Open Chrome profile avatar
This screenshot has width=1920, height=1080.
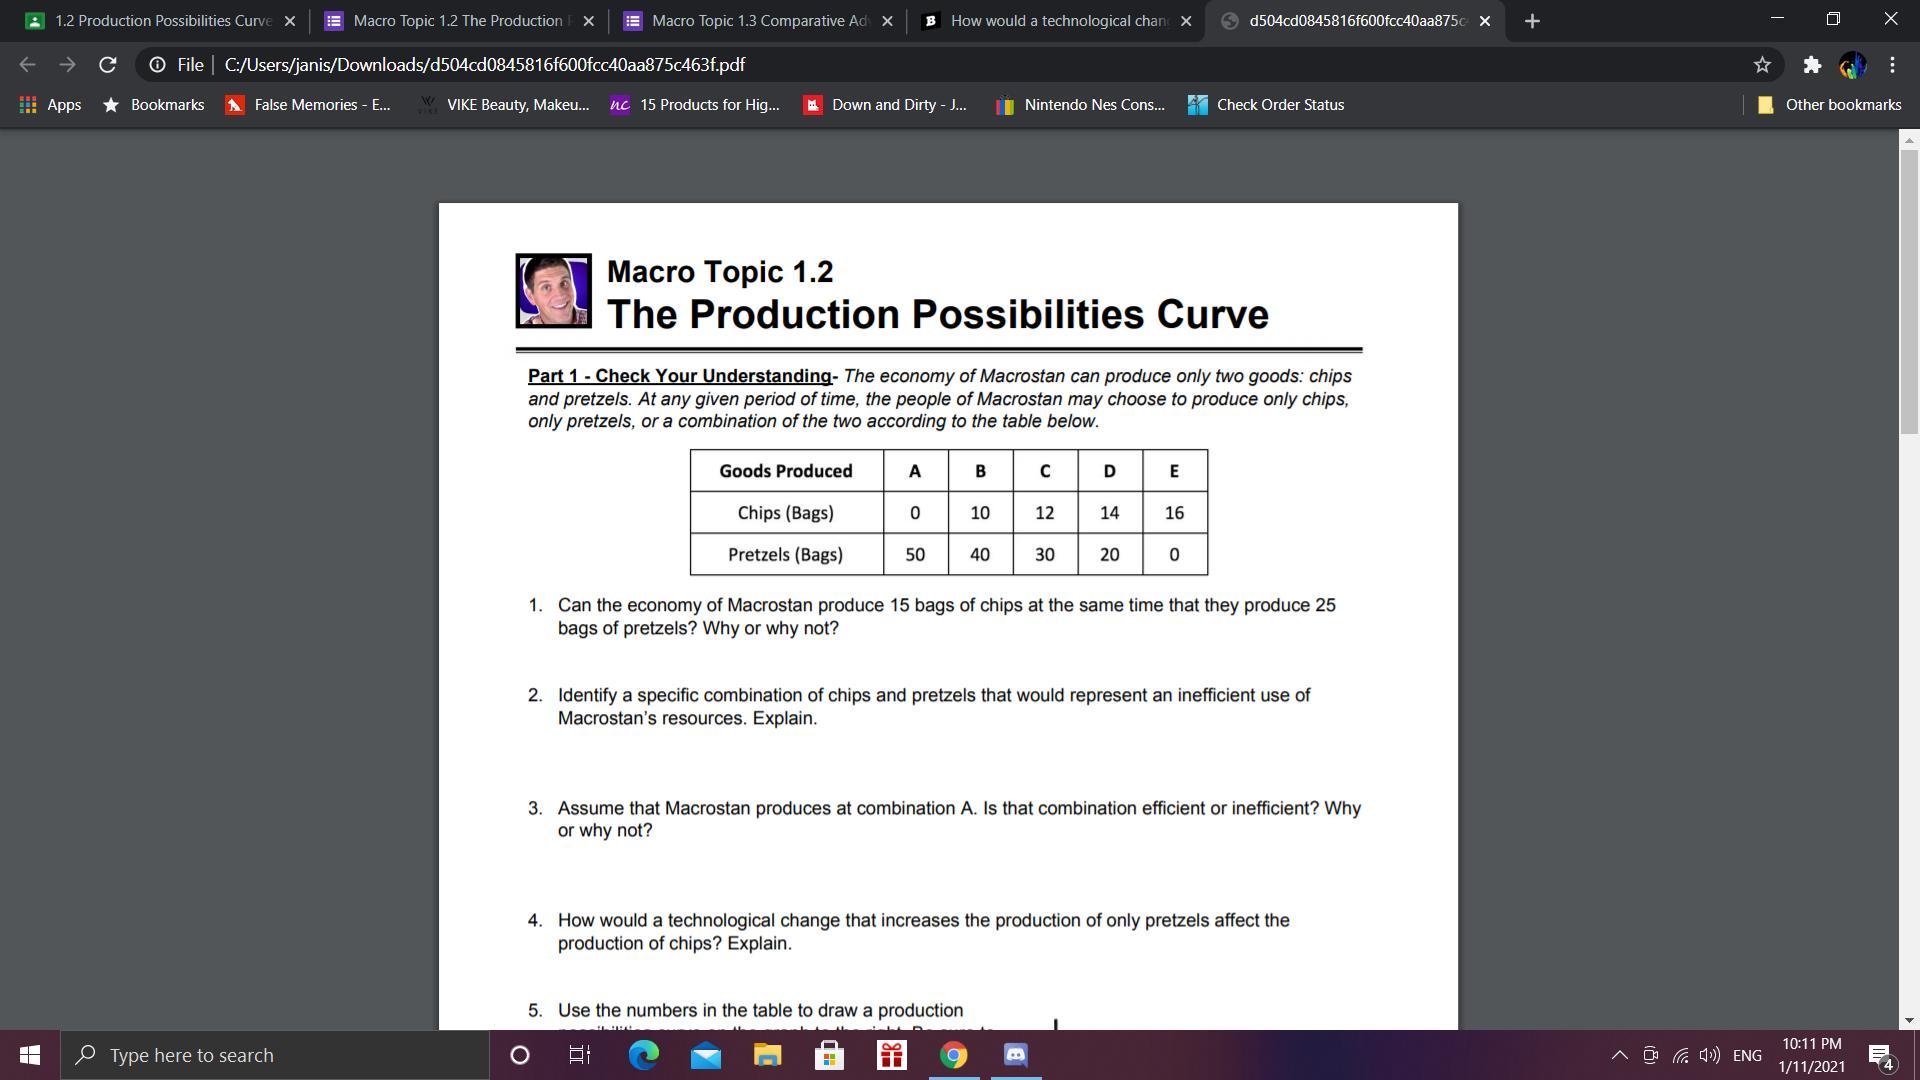[x=1852, y=65]
